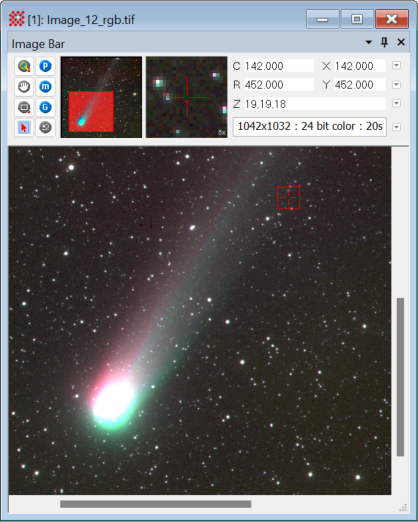The image size is (418, 522).
Task: Open the dropdown beside Y coordinate field
Action: tap(396, 84)
